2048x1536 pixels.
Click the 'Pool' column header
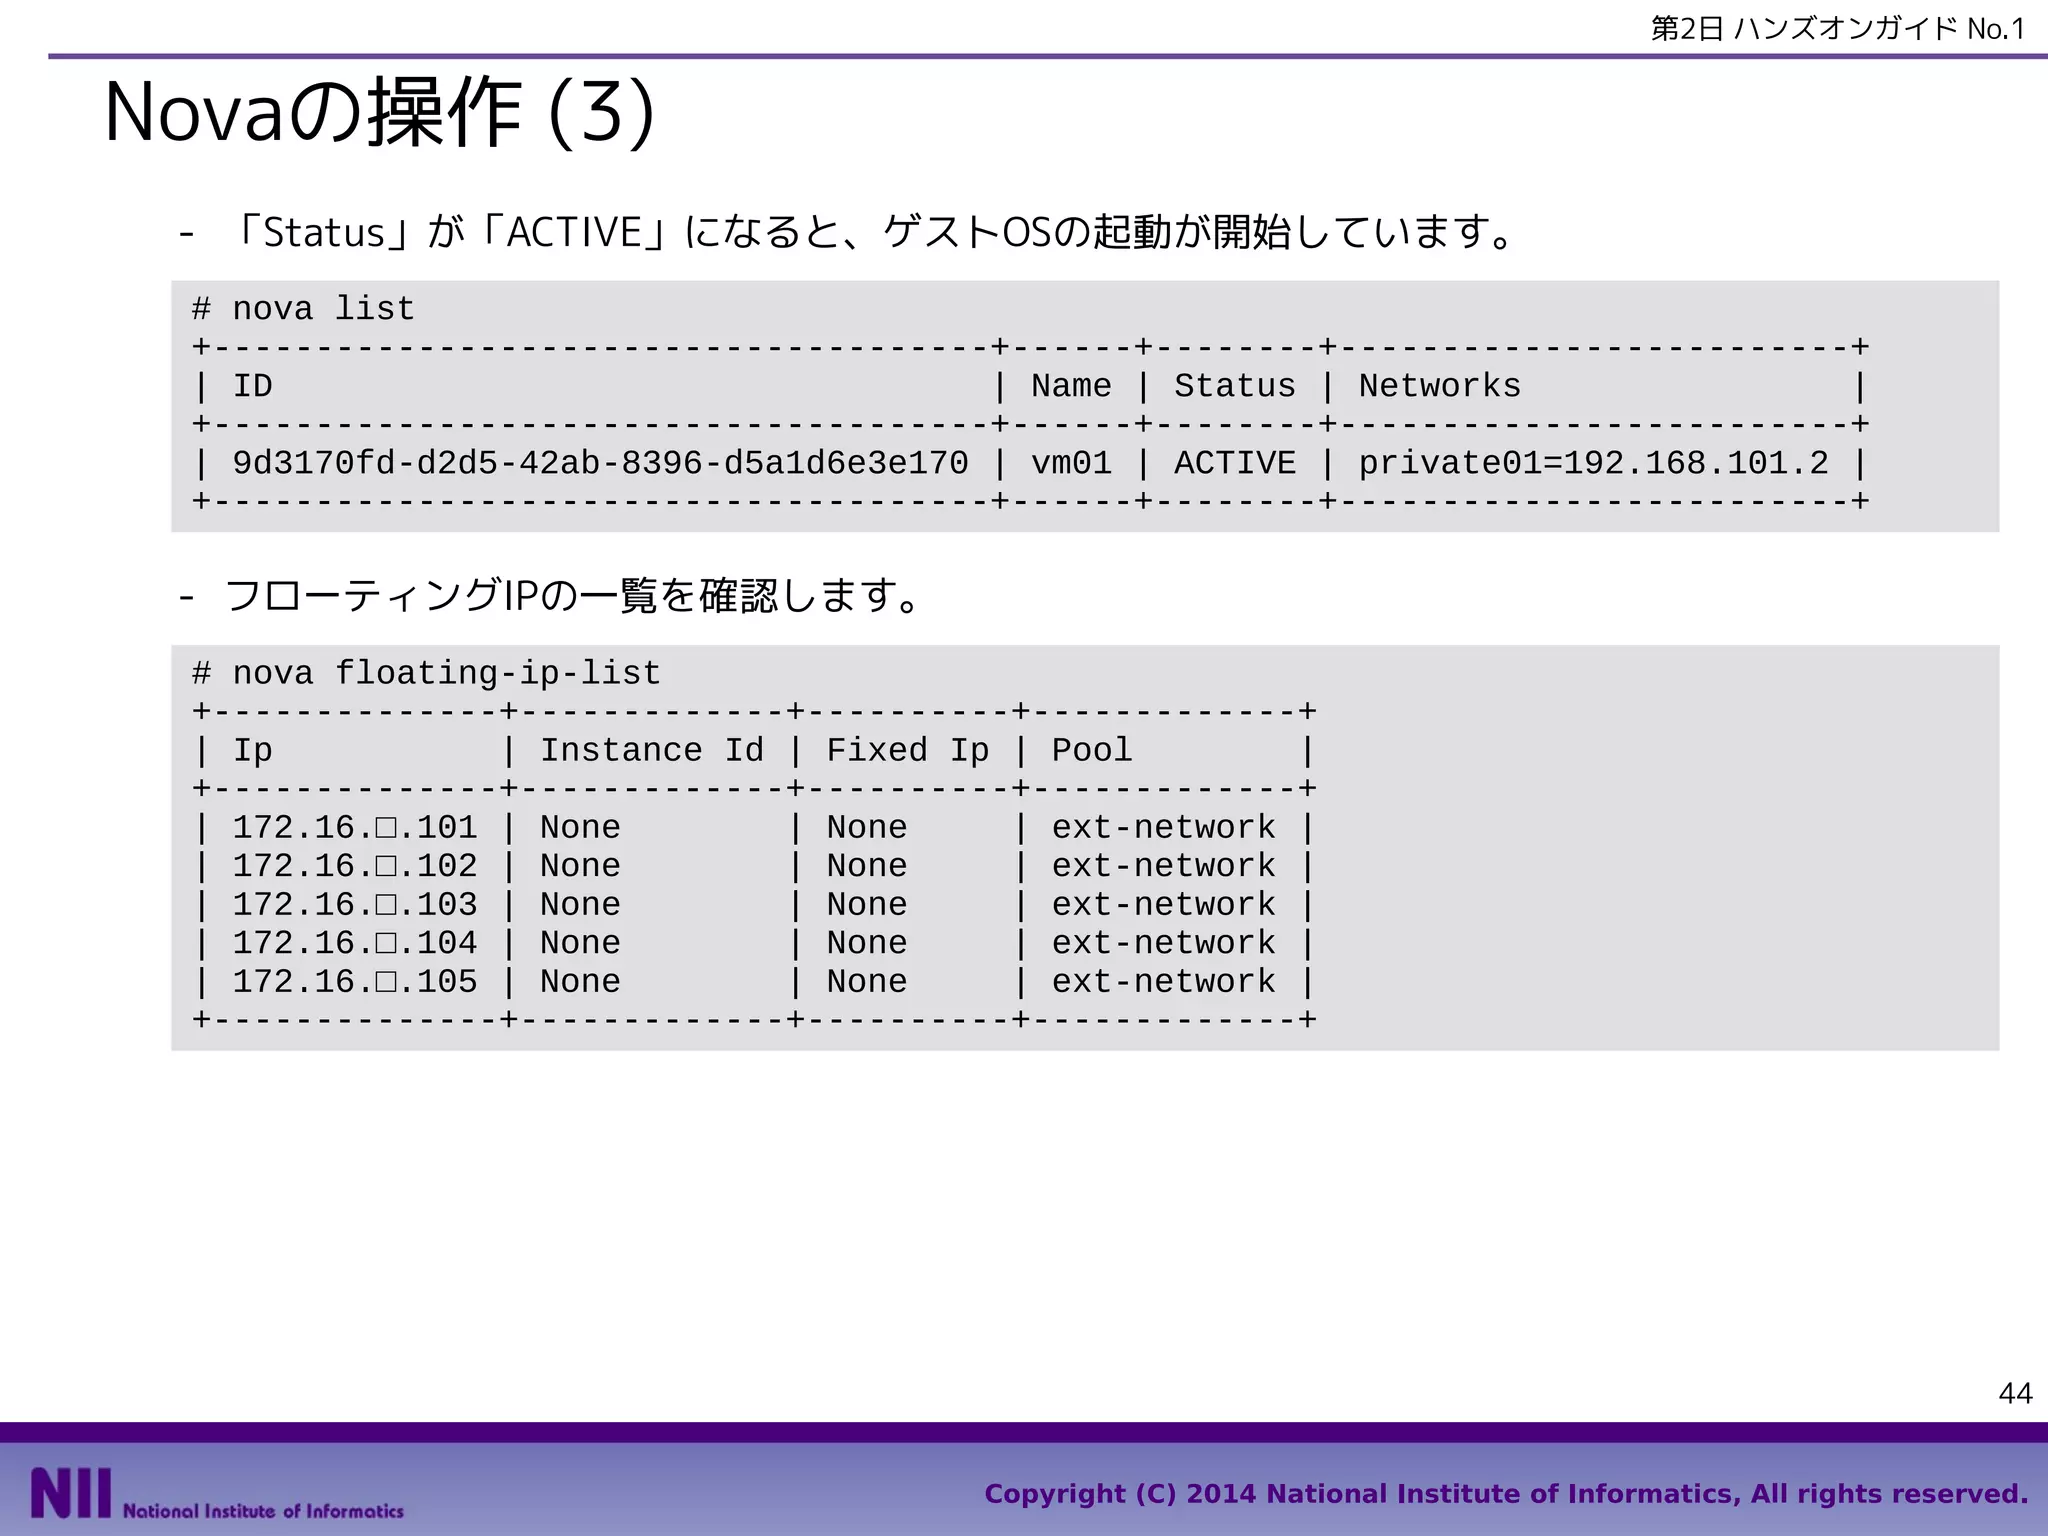click(1091, 751)
